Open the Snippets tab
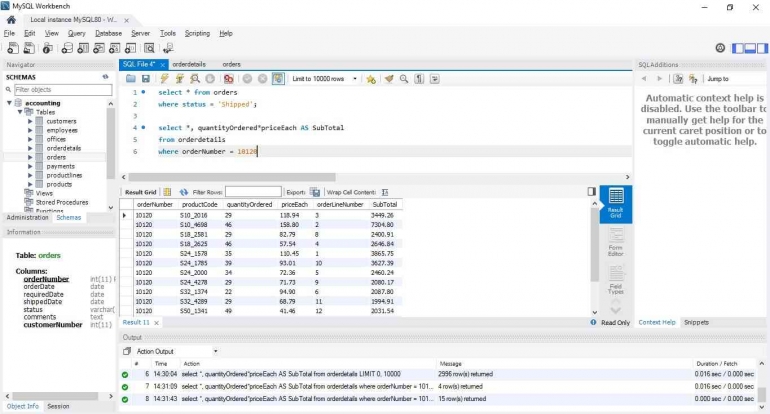Image resolution: width=770 pixels, height=414 pixels. pos(696,323)
